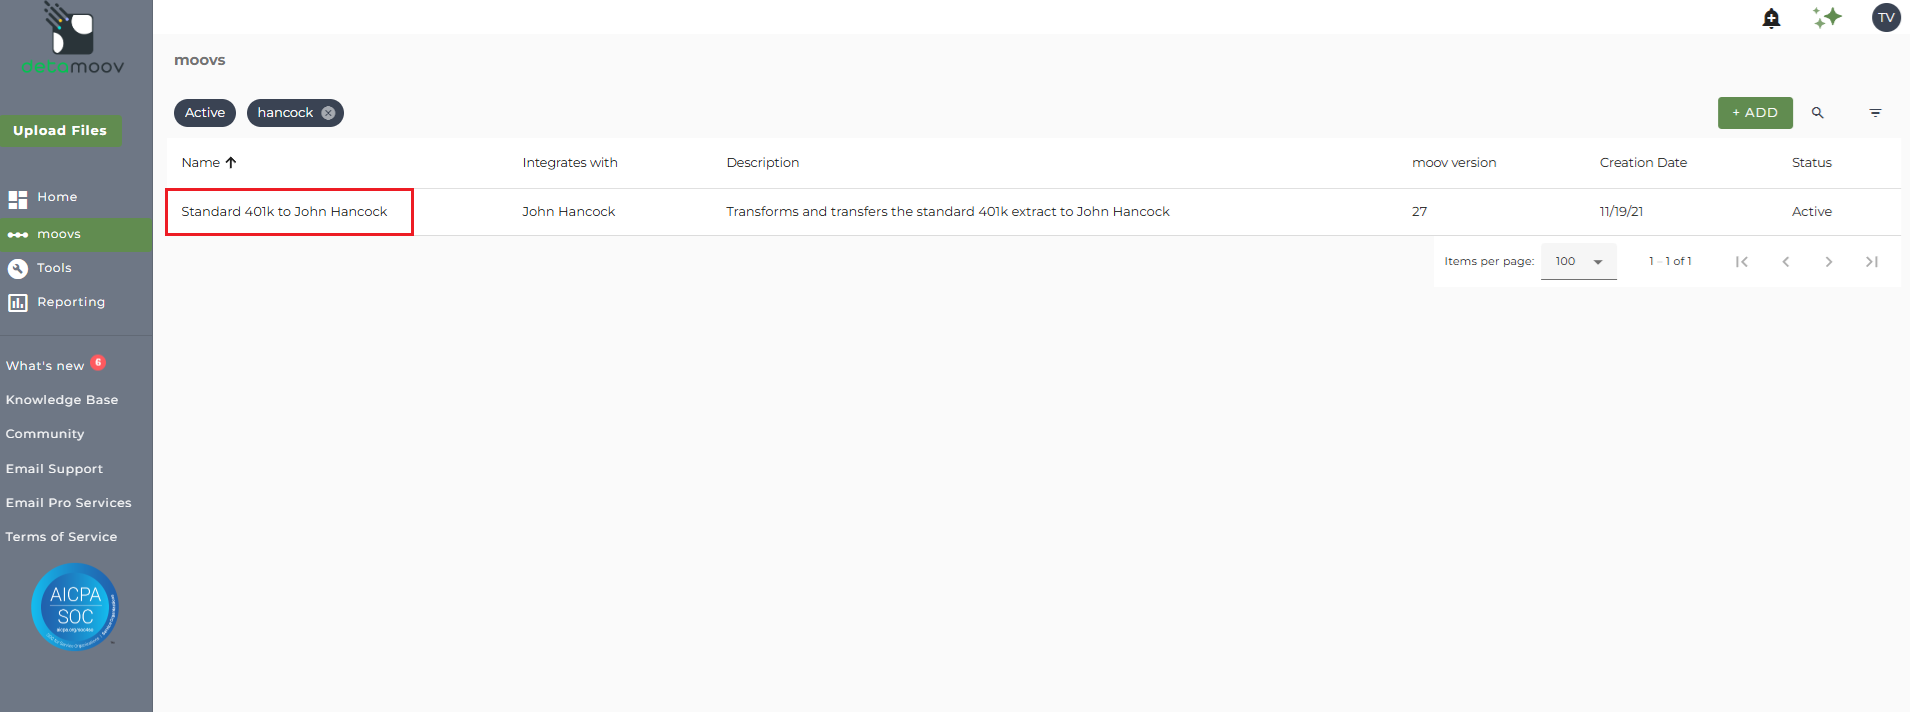Click the creation date 11/19/21

click(1621, 212)
